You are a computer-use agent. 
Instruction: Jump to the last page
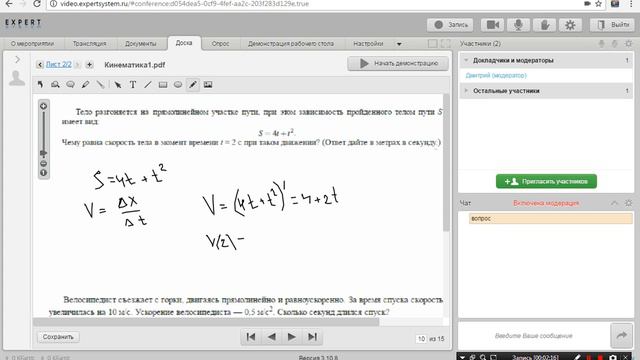(312, 337)
